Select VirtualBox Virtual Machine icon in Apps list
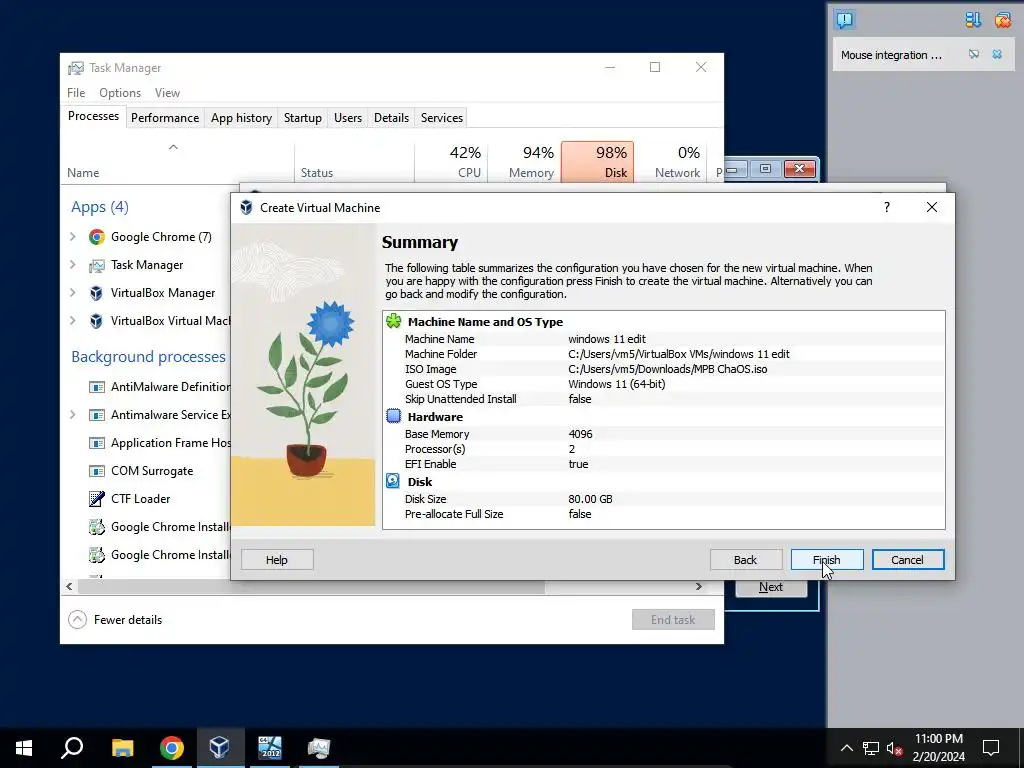Viewport: 1024px width, 768px height. click(97, 321)
